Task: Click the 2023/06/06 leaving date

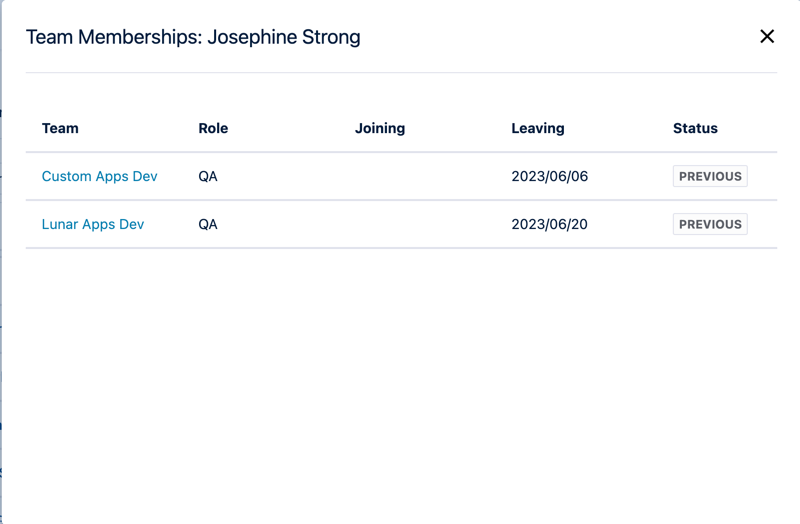Action: click(549, 176)
